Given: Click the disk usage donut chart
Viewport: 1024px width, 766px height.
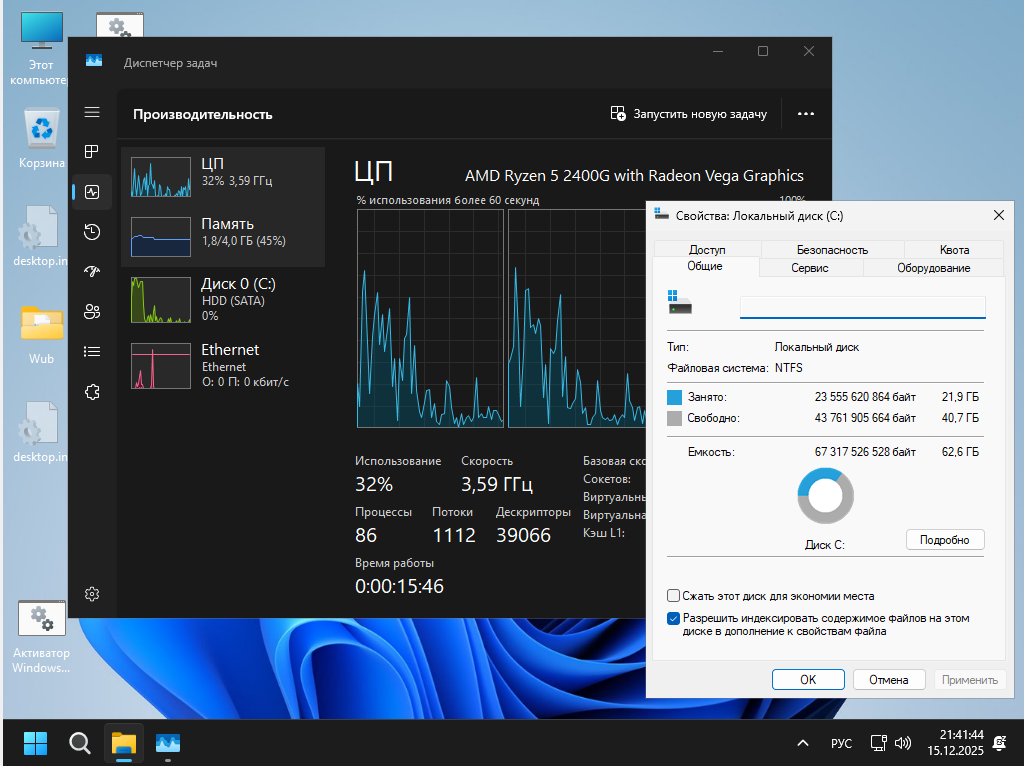Looking at the screenshot, I should (x=825, y=496).
